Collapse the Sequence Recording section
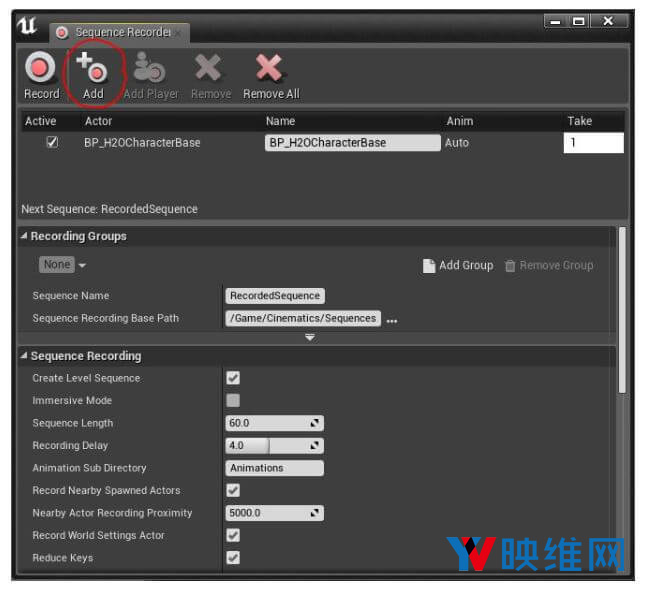Screen dimensions: 647x594 coord(24,356)
